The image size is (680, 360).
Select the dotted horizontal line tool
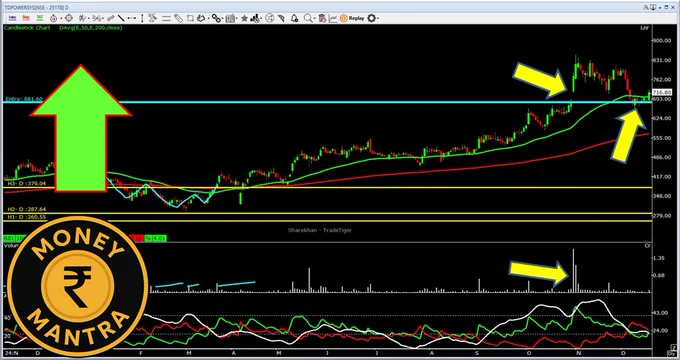[132, 18]
